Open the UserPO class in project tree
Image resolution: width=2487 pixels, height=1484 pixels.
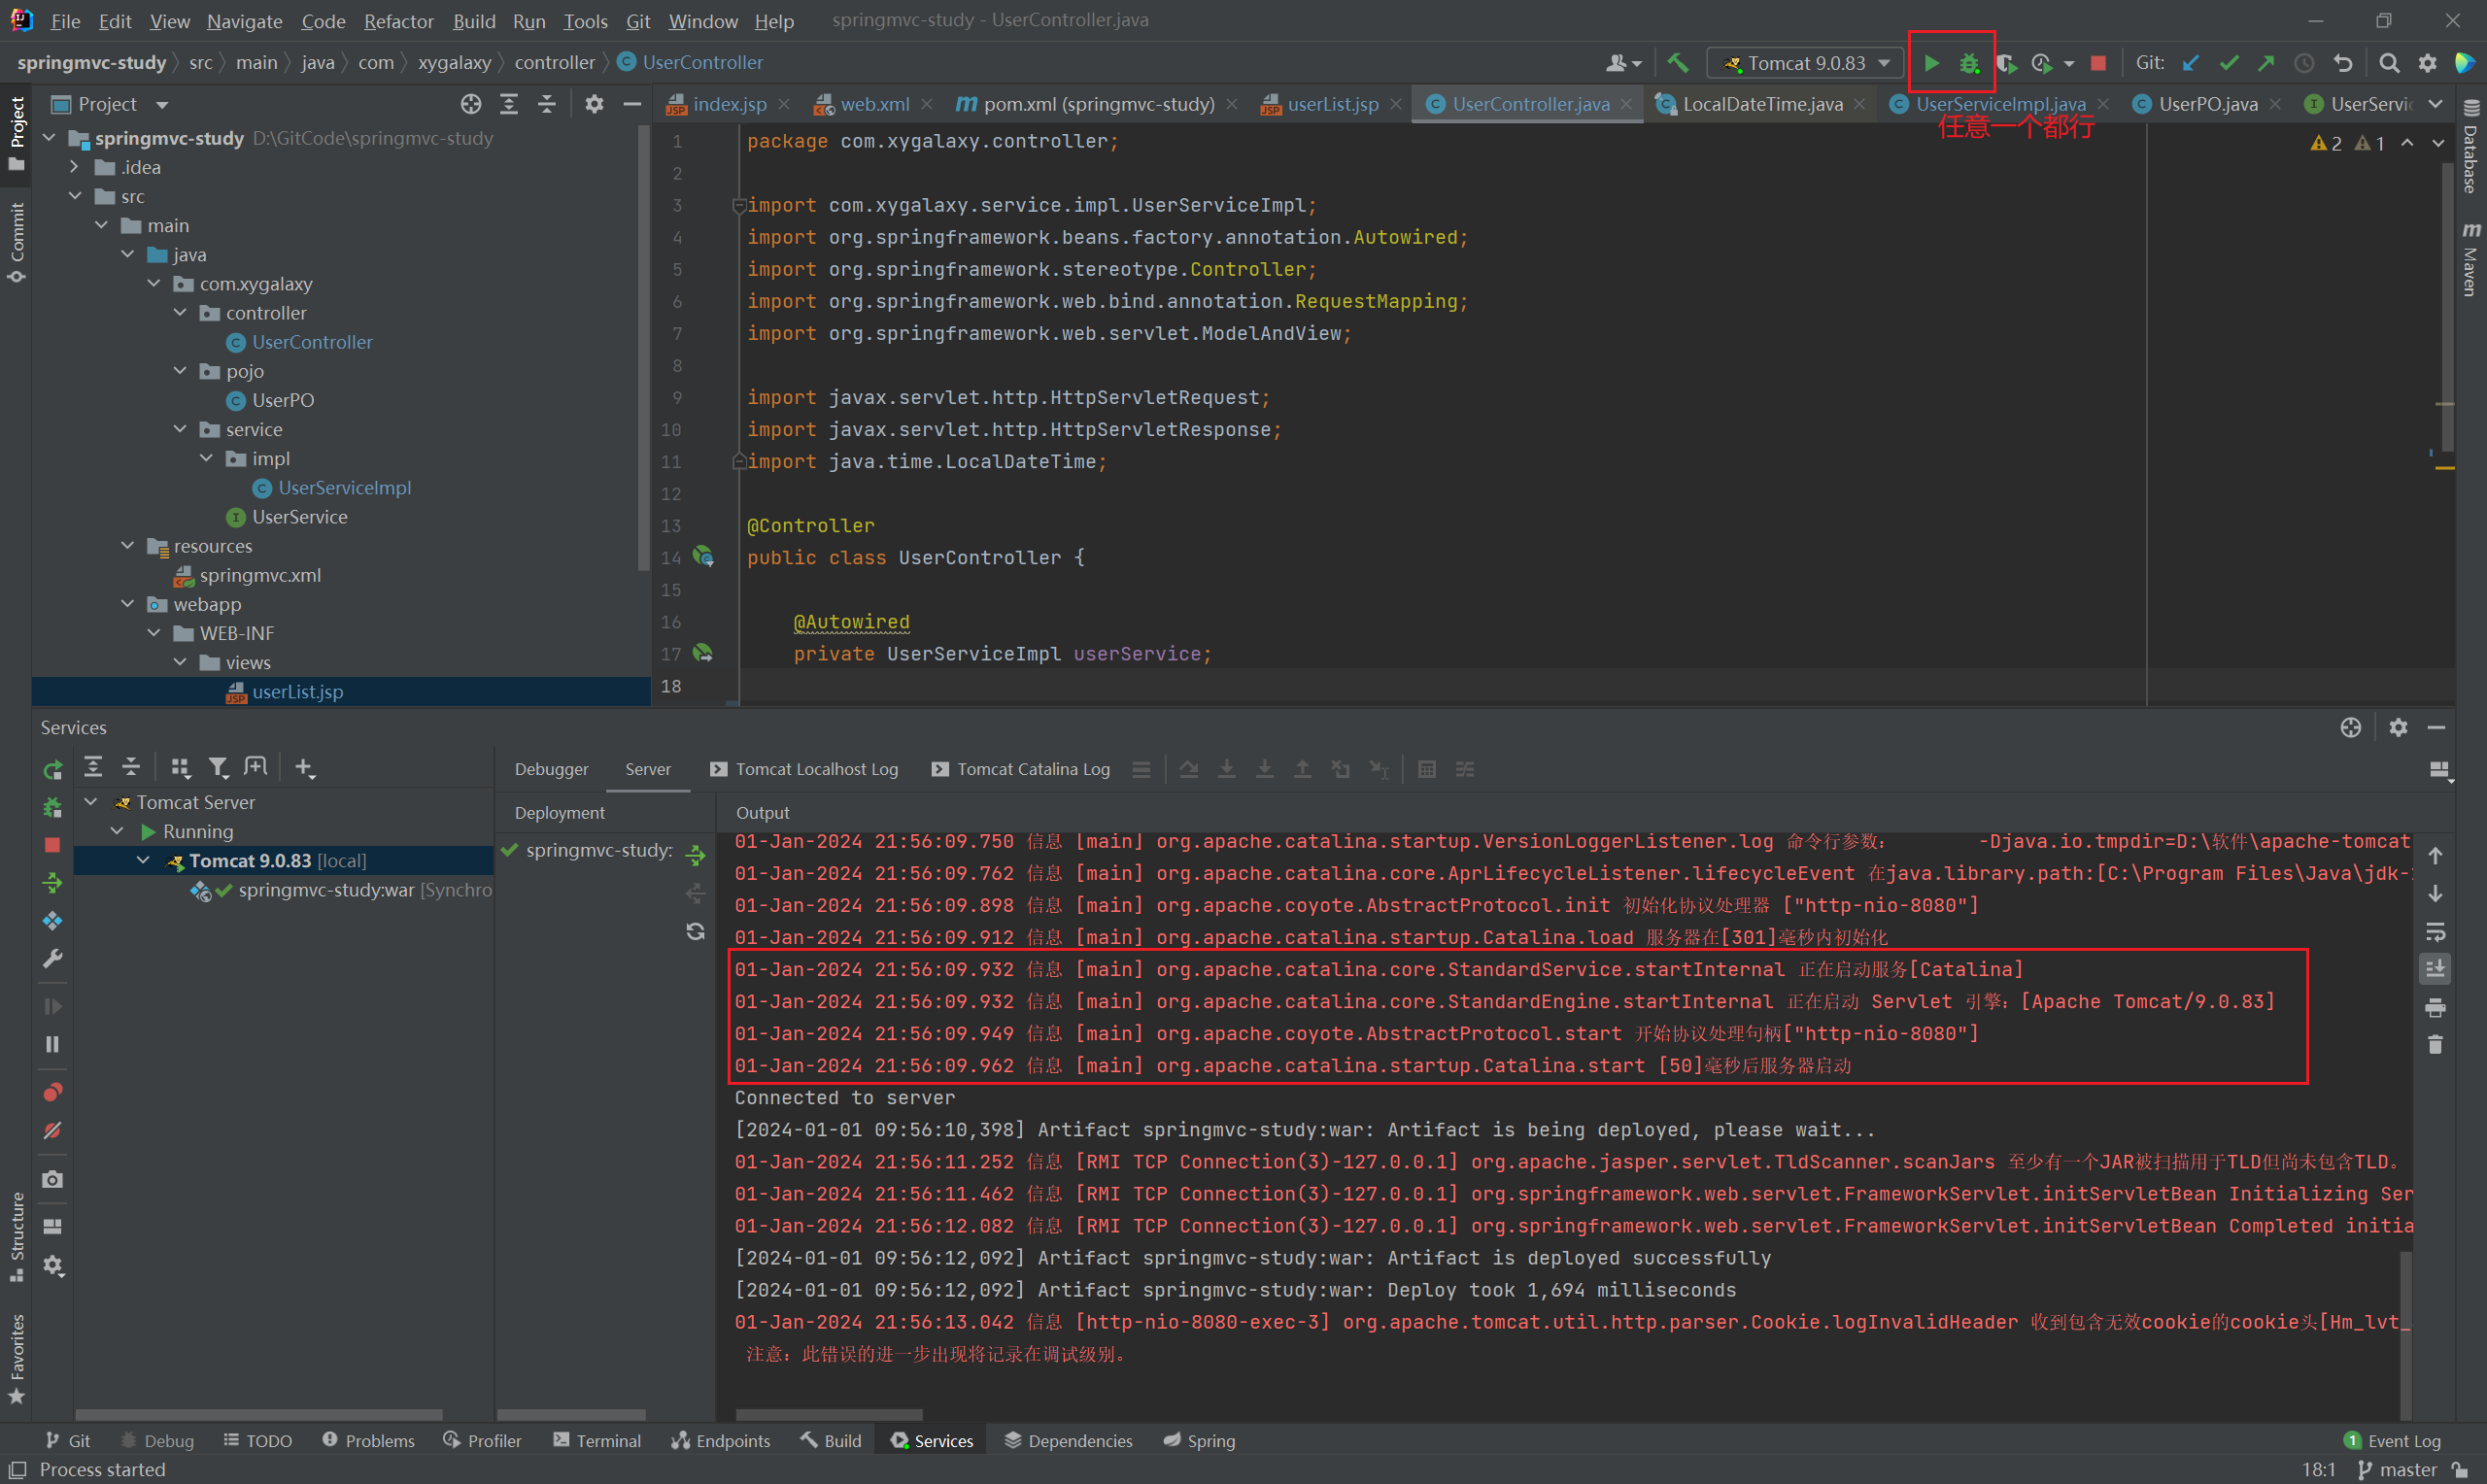[x=283, y=400]
